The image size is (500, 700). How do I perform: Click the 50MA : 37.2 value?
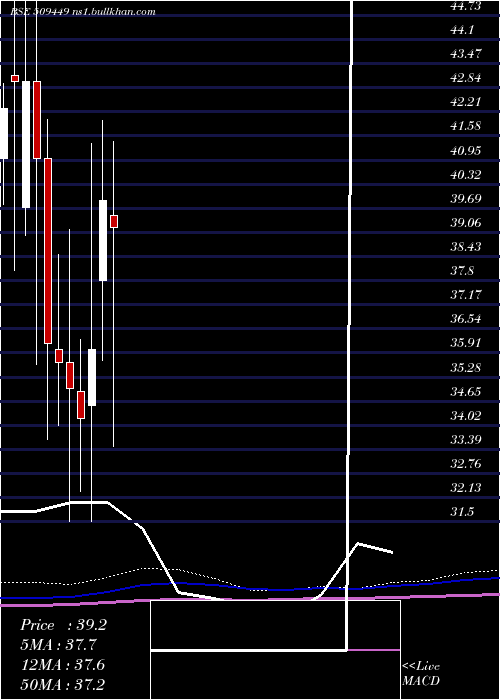point(63,684)
